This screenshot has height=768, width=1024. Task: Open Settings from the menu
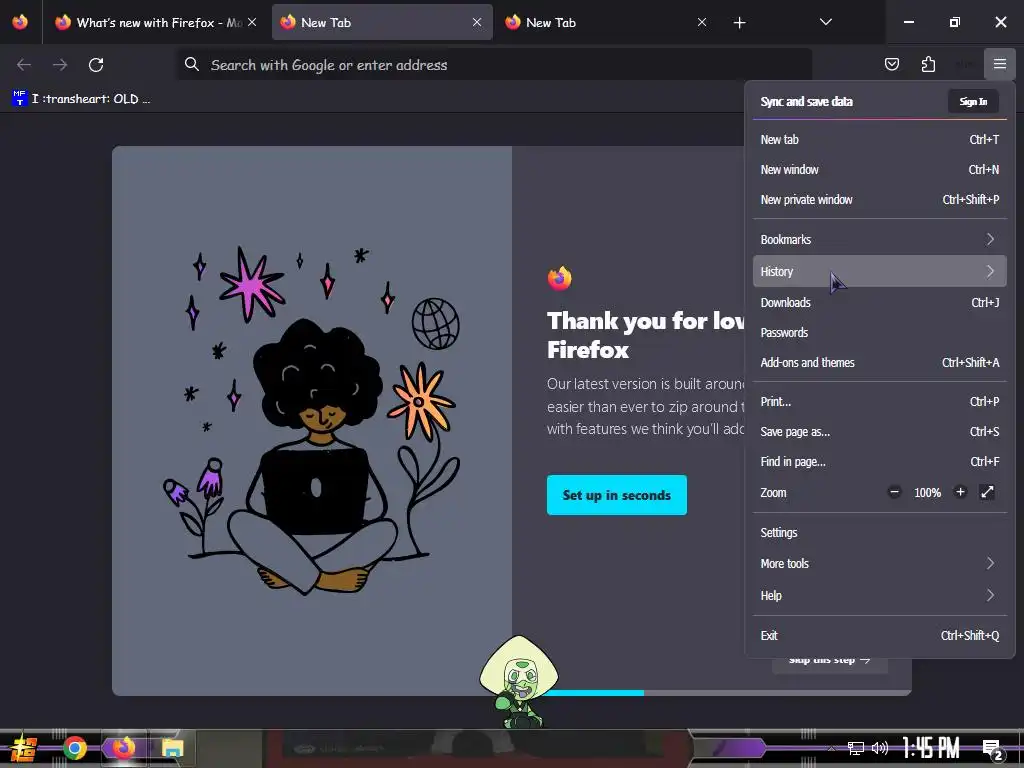tap(880, 532)
